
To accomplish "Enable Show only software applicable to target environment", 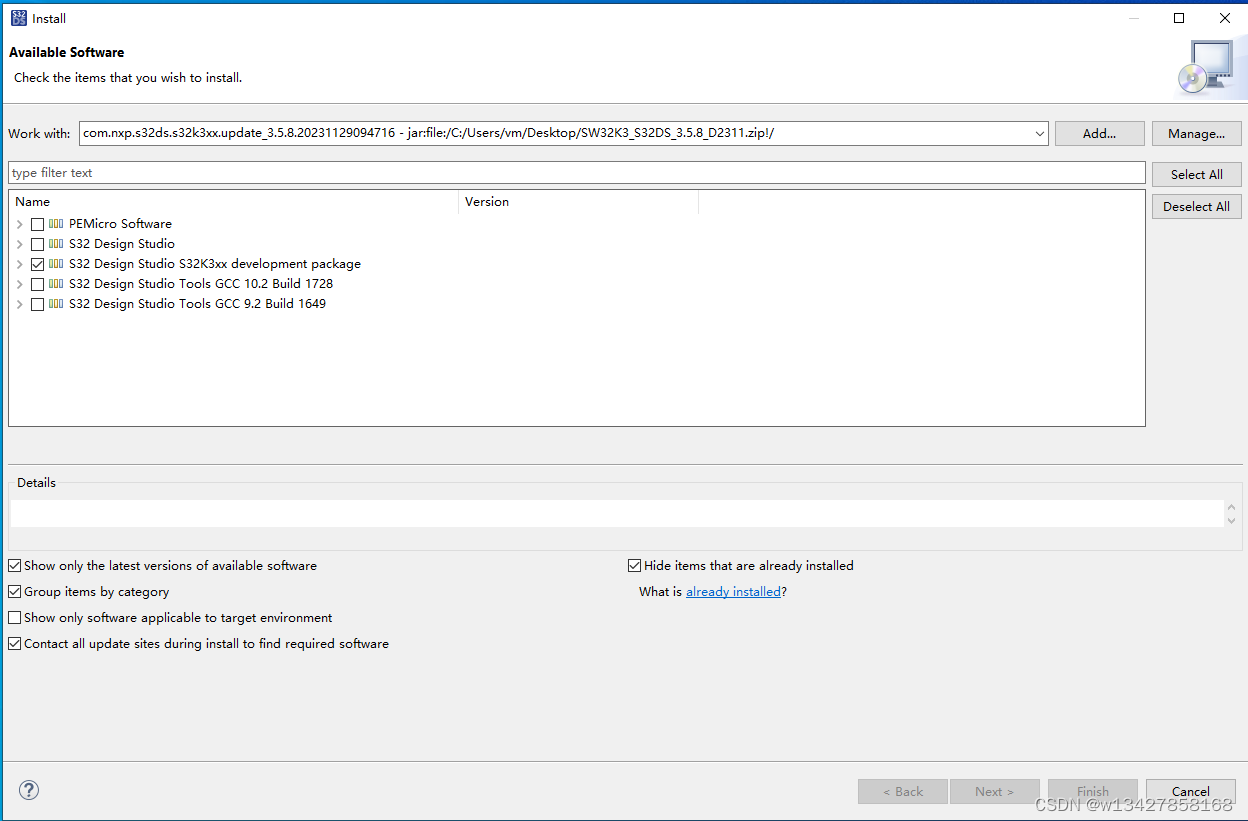I will coord(15,618).
